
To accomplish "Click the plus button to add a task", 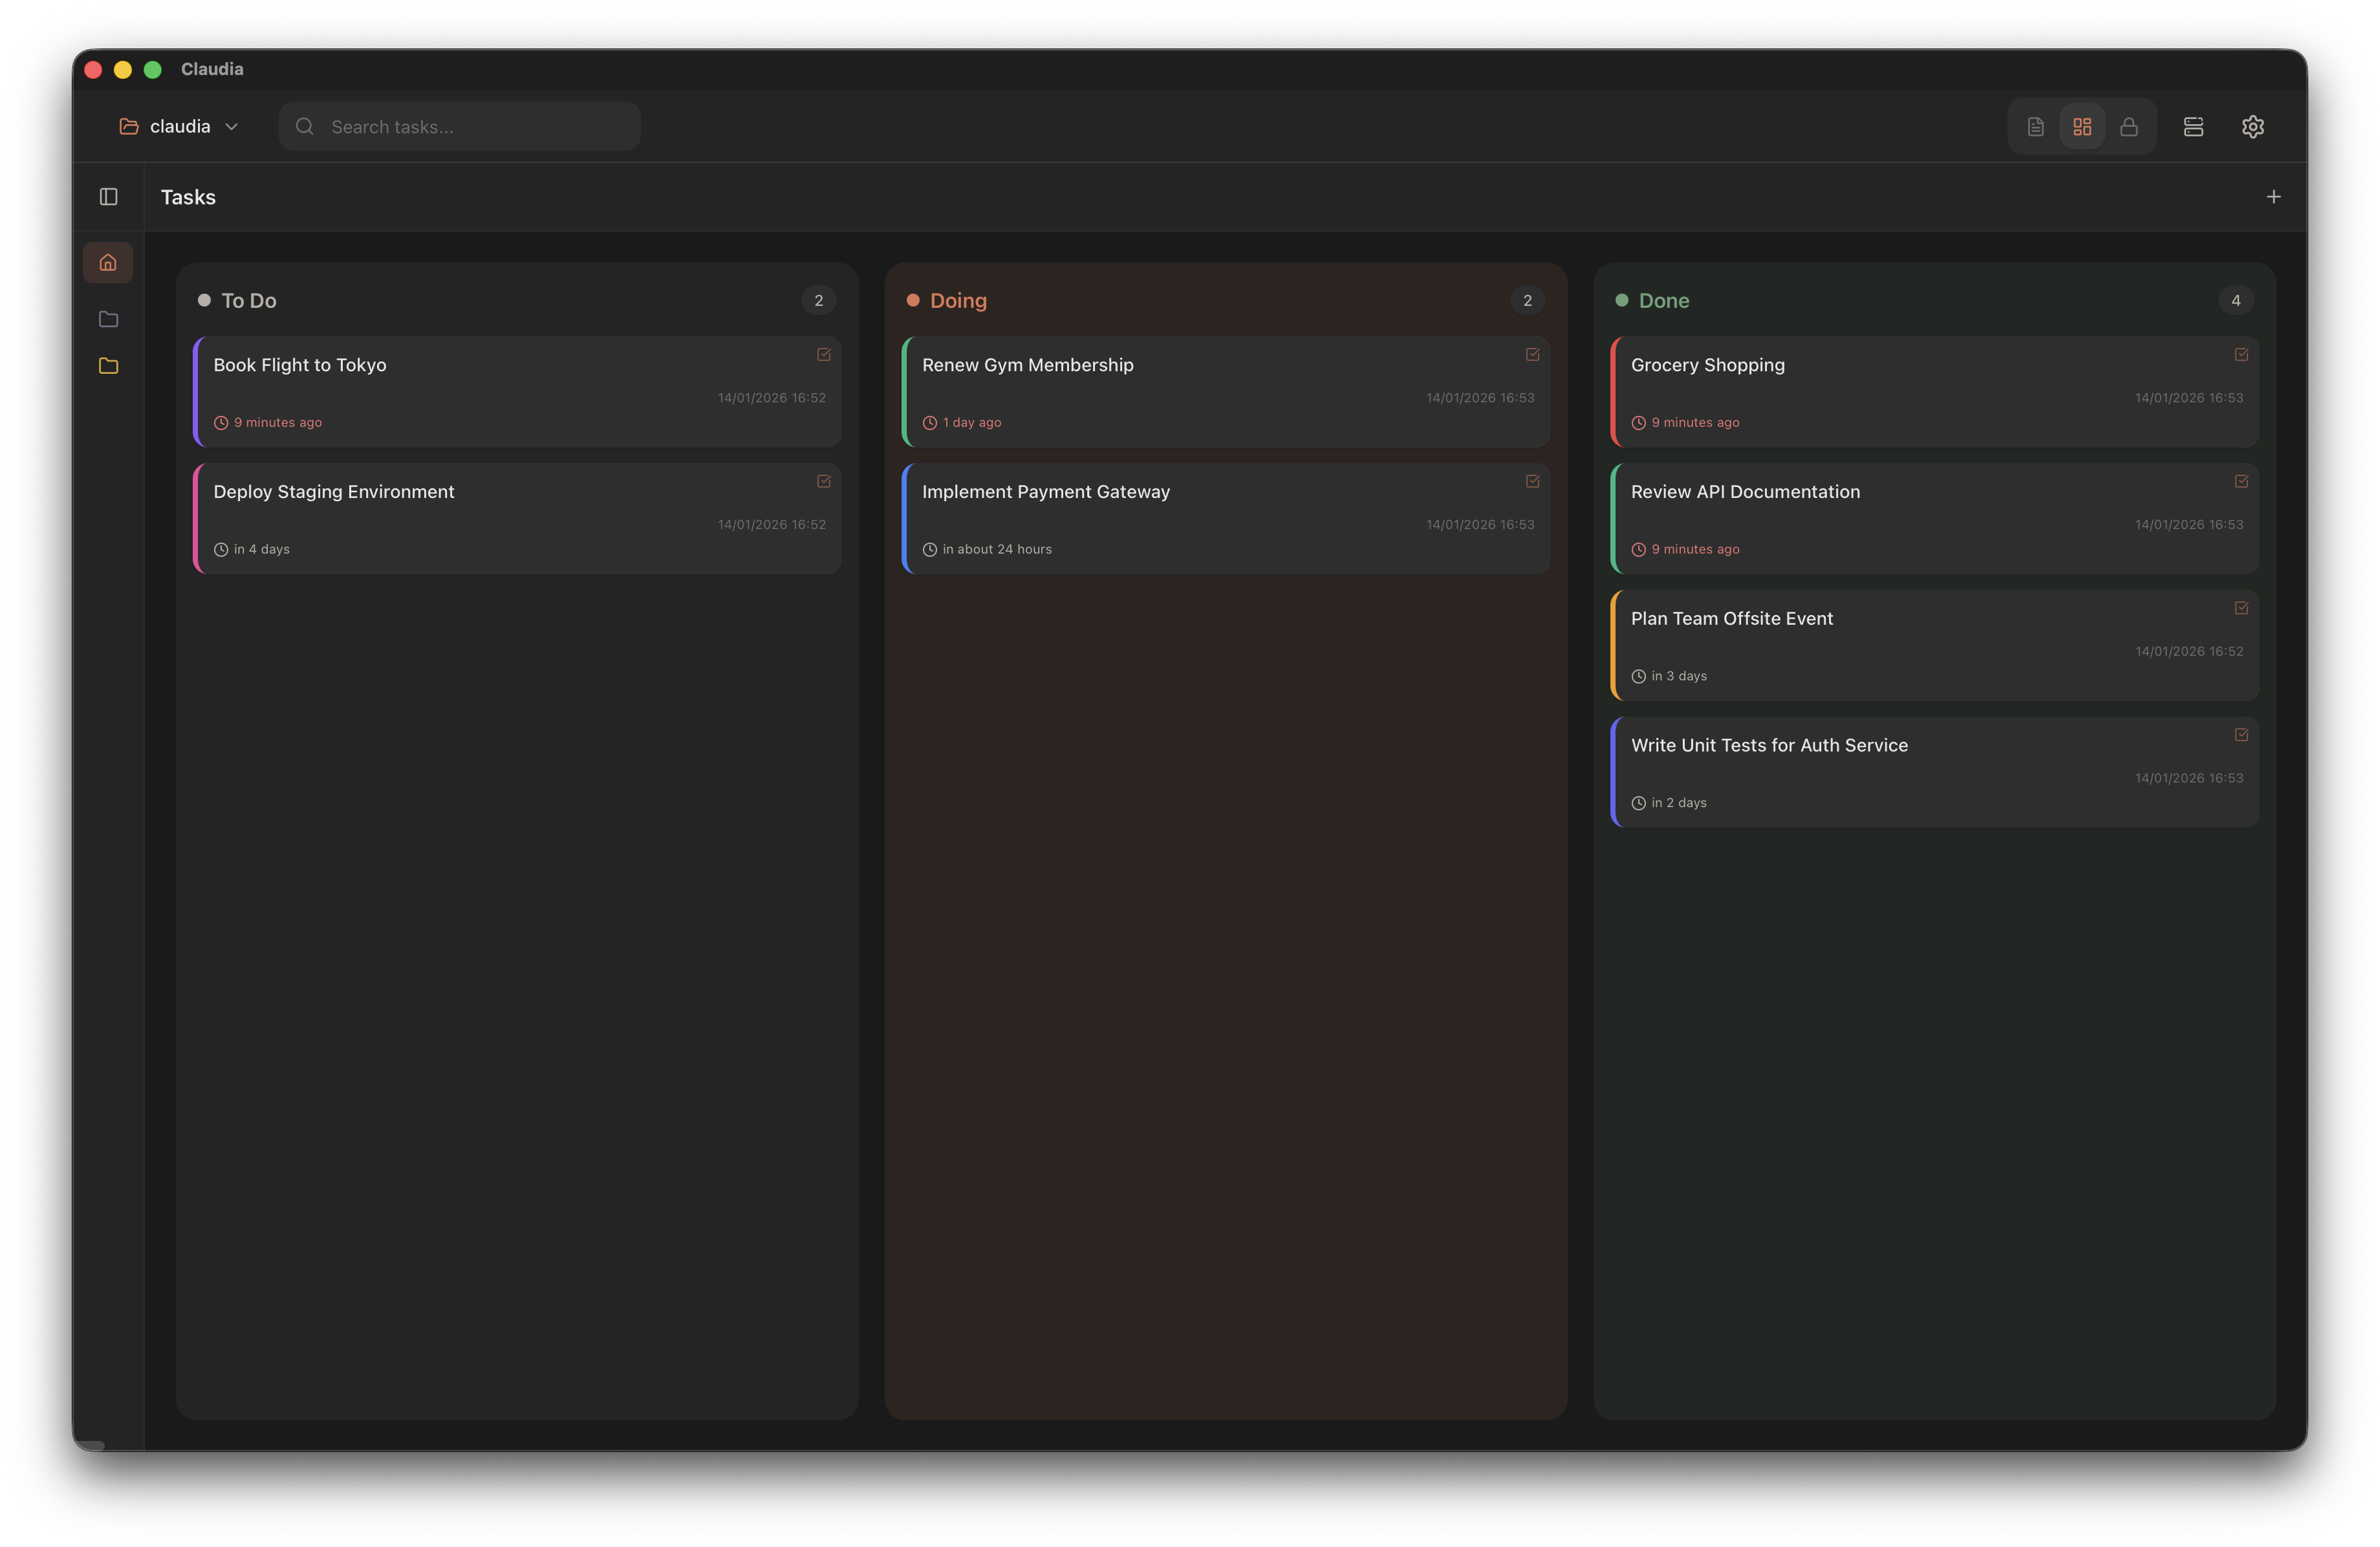I will point(2274,196).
